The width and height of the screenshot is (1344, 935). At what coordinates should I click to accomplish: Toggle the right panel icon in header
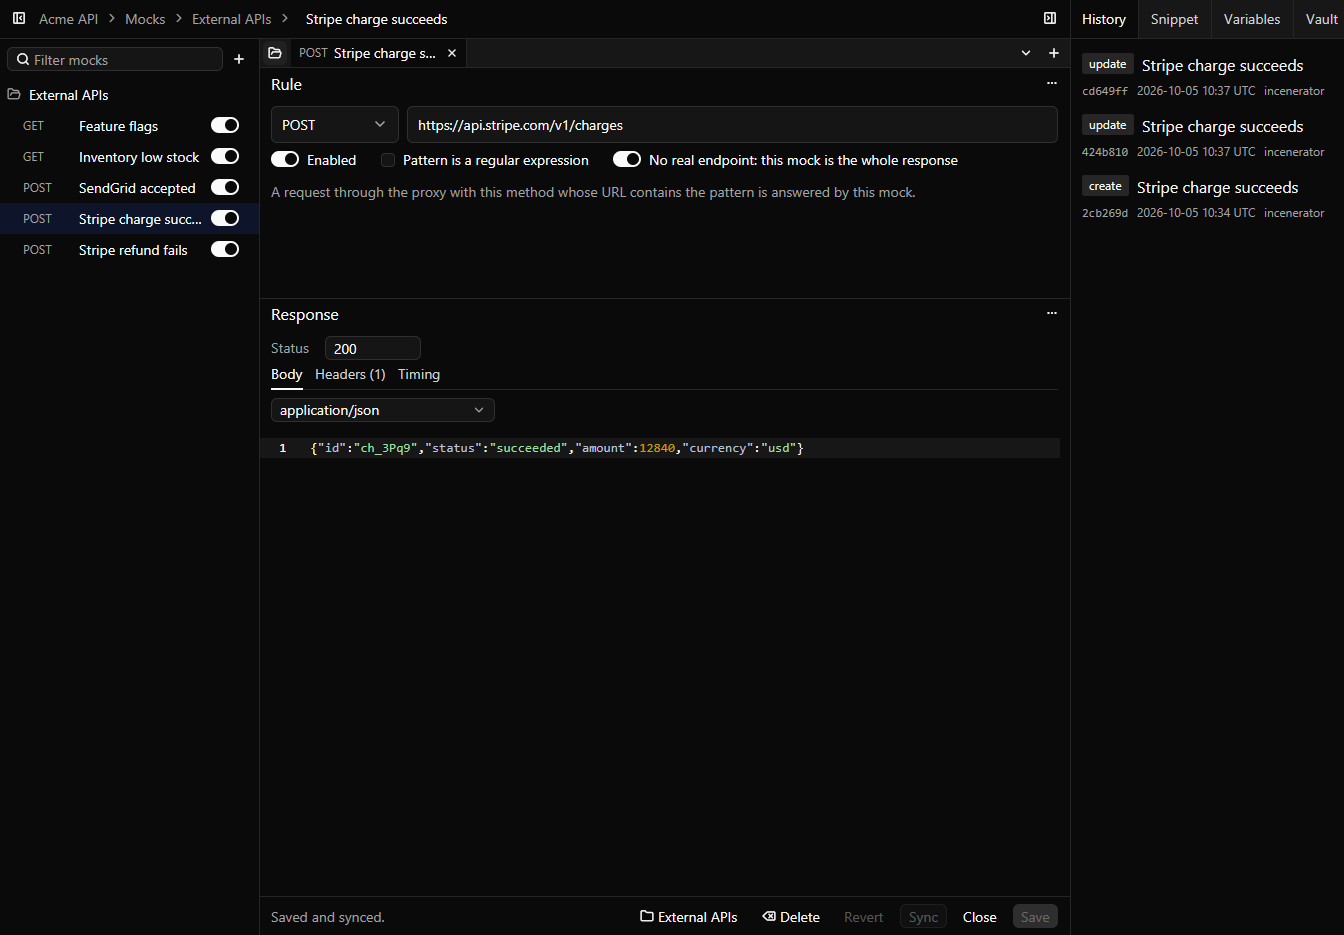tap(1050, 18)
